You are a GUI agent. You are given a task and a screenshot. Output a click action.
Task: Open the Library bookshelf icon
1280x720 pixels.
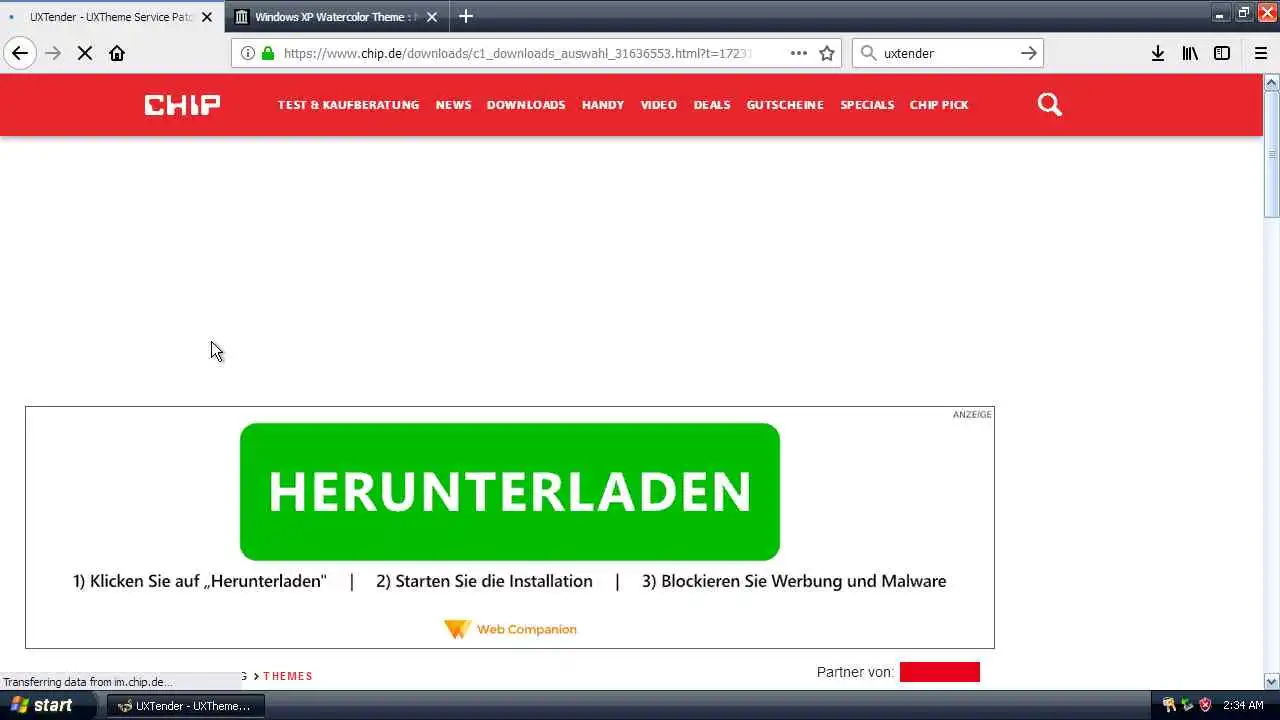pyautogui.click(x=1190, y=53)
